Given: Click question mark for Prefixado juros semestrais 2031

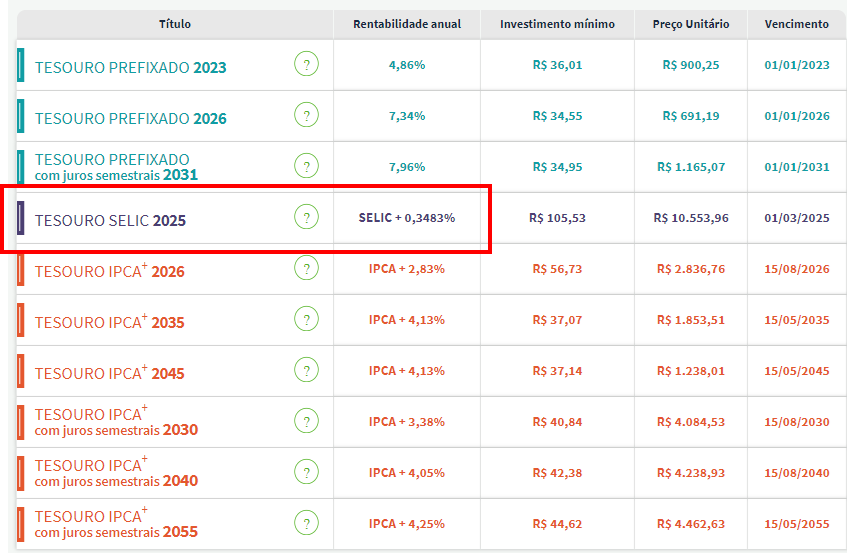Looking at the screenshot, I should [x=306, y=167].
